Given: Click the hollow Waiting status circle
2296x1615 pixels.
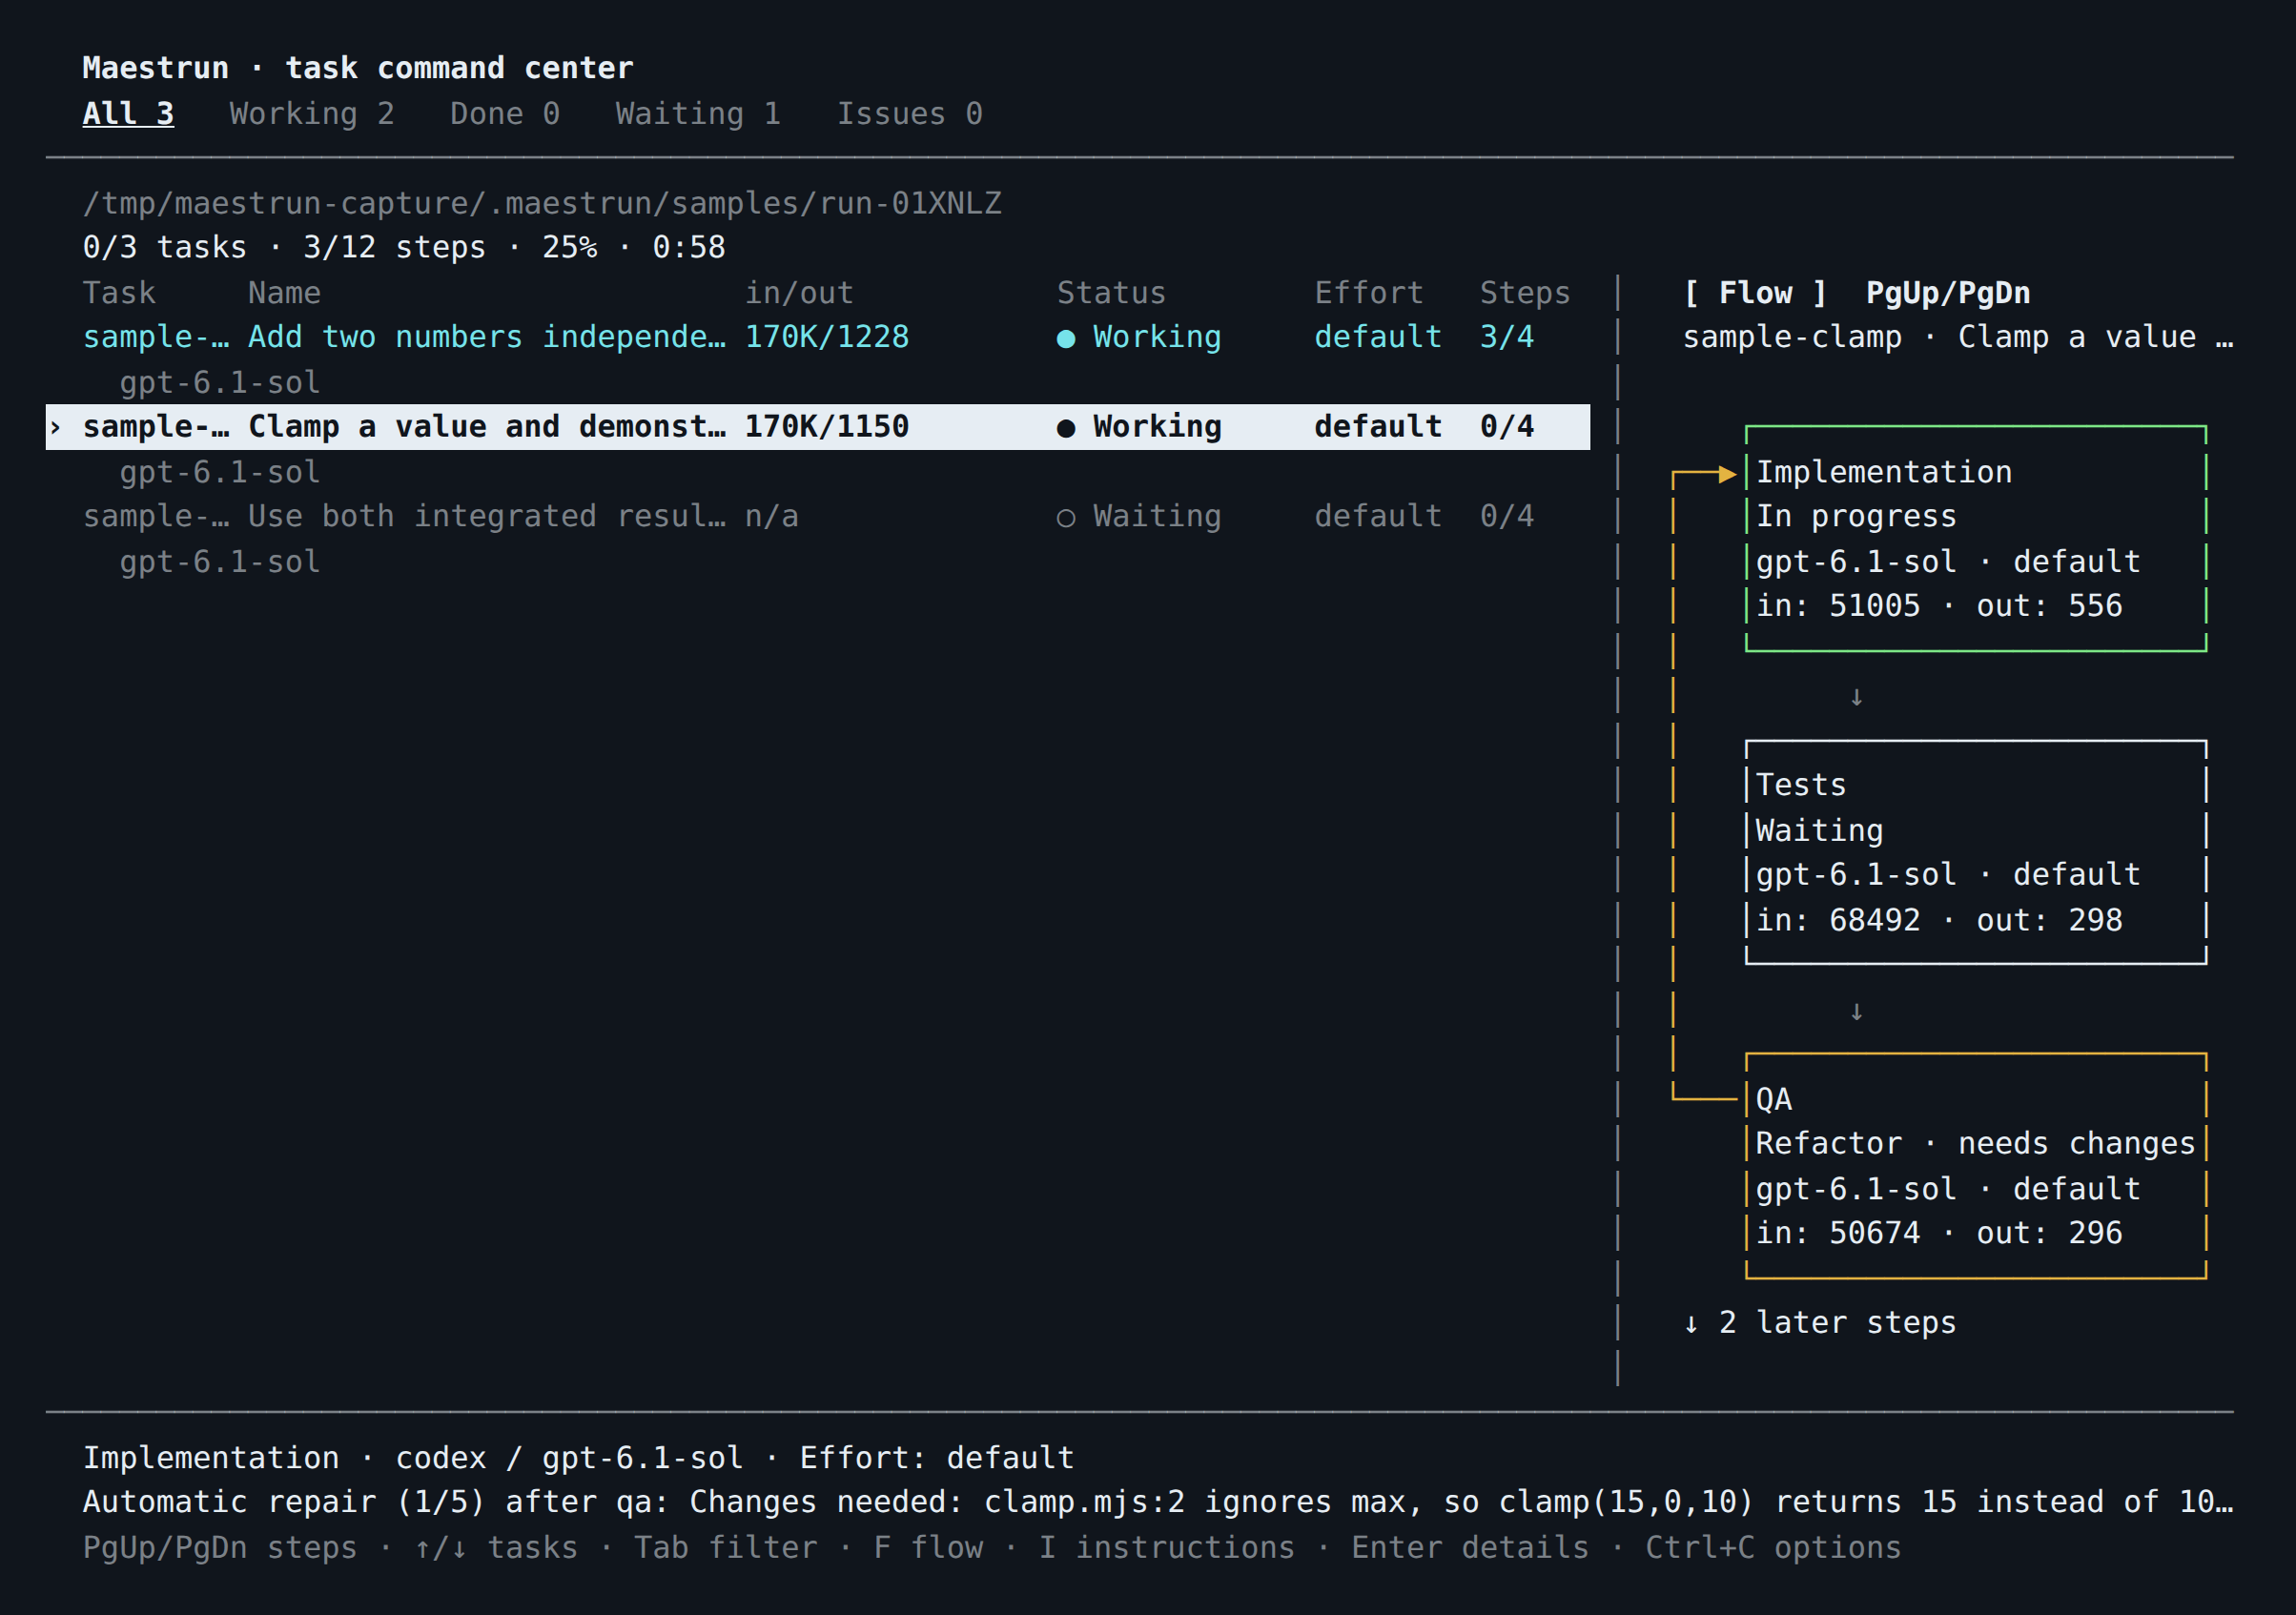Looking at the screenshot, I should coord(1066,517).
